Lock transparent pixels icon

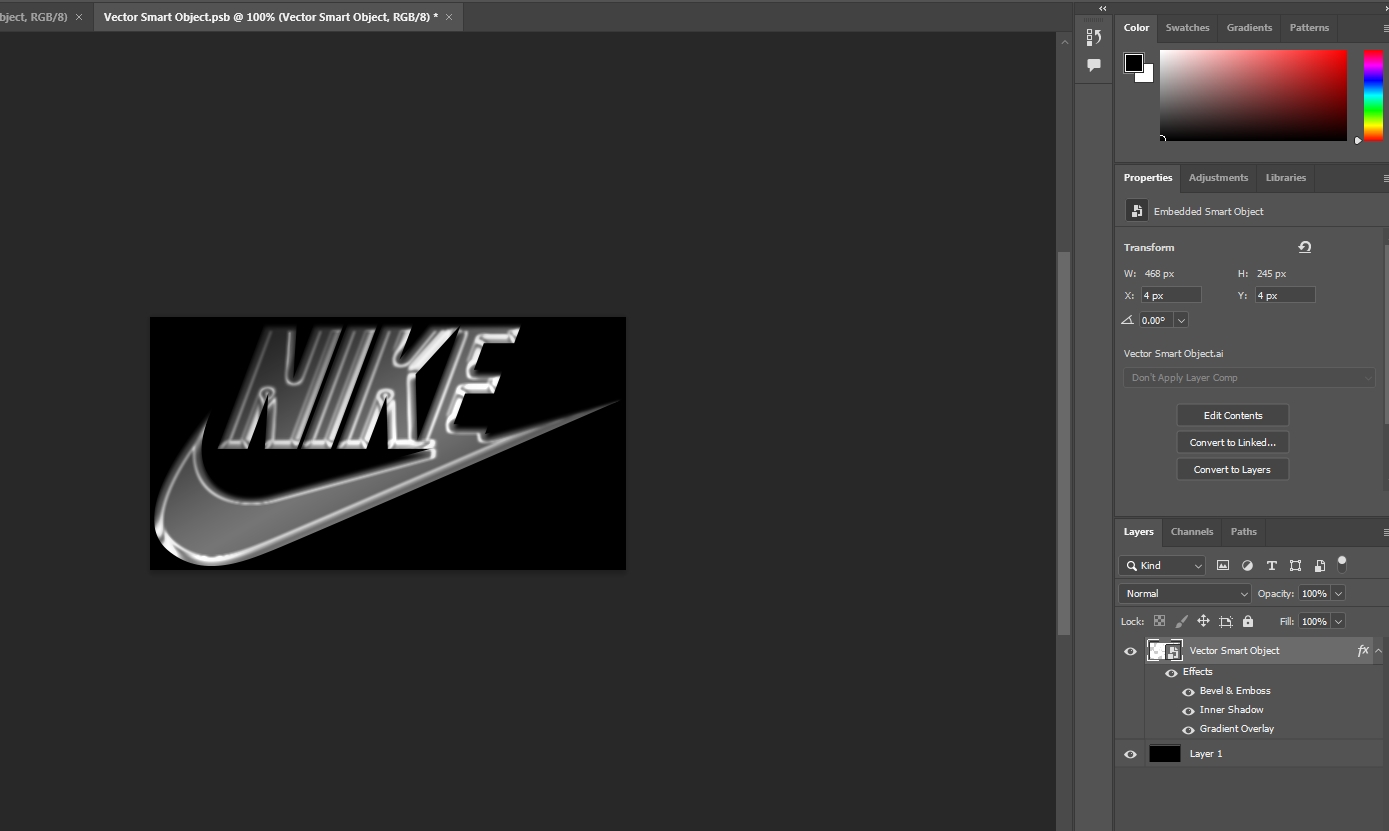[1159, 621]
